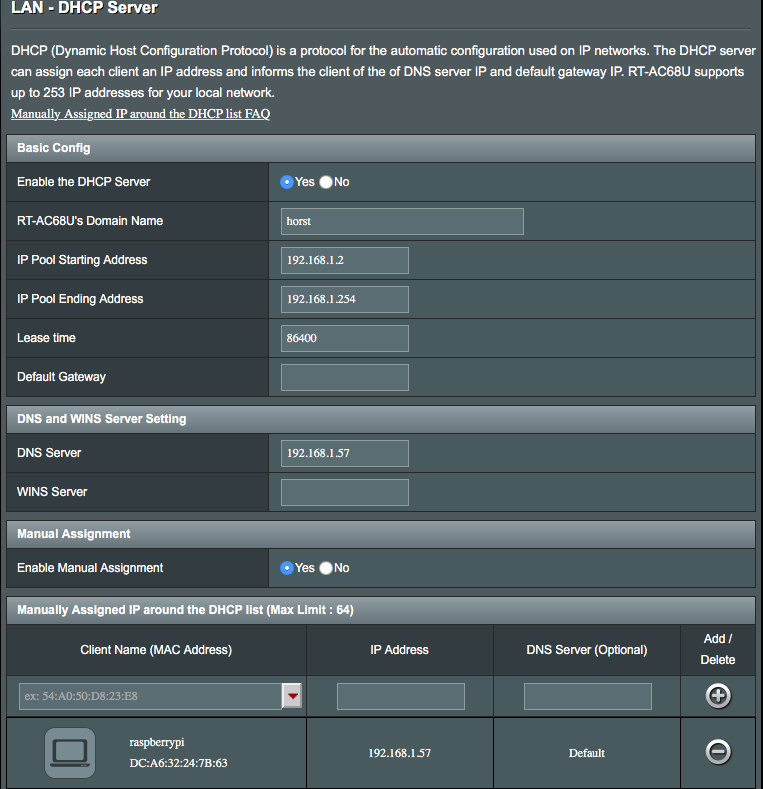Click the IP Pool Ending Address field

coord(345,299)
